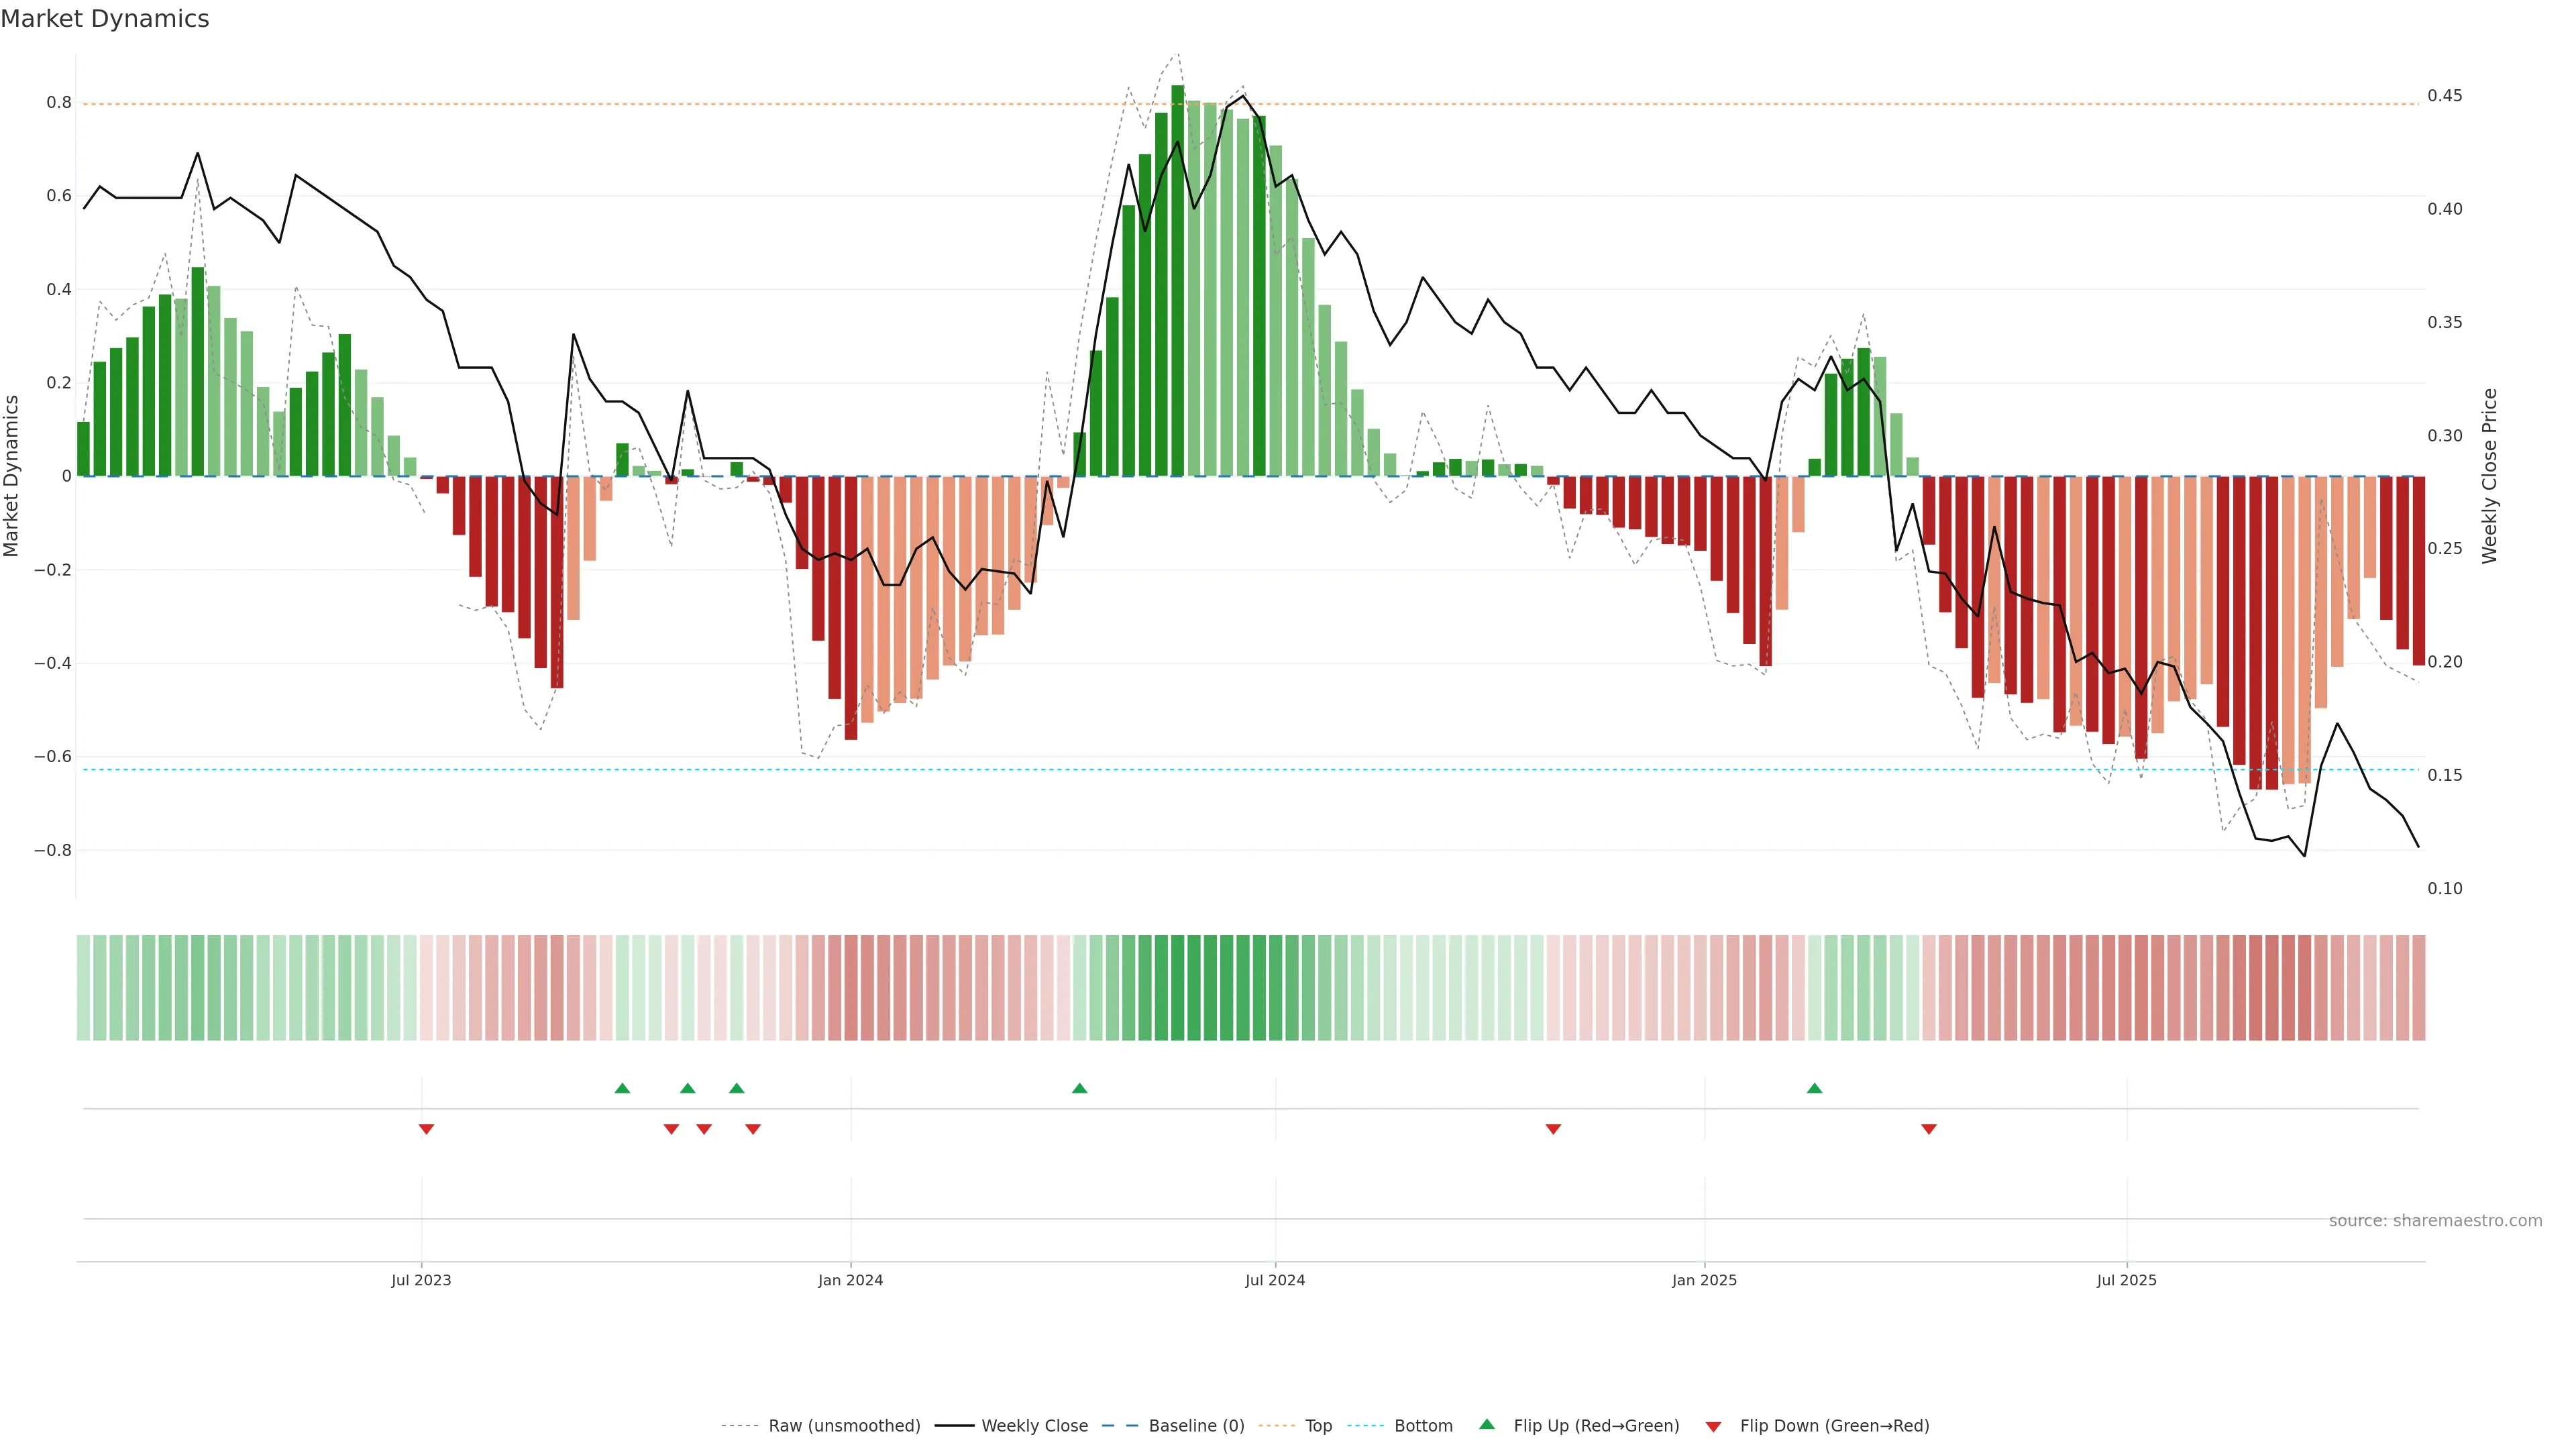Select Flip Up marker between Jan 2024 and Jul 2024

1079,1088
